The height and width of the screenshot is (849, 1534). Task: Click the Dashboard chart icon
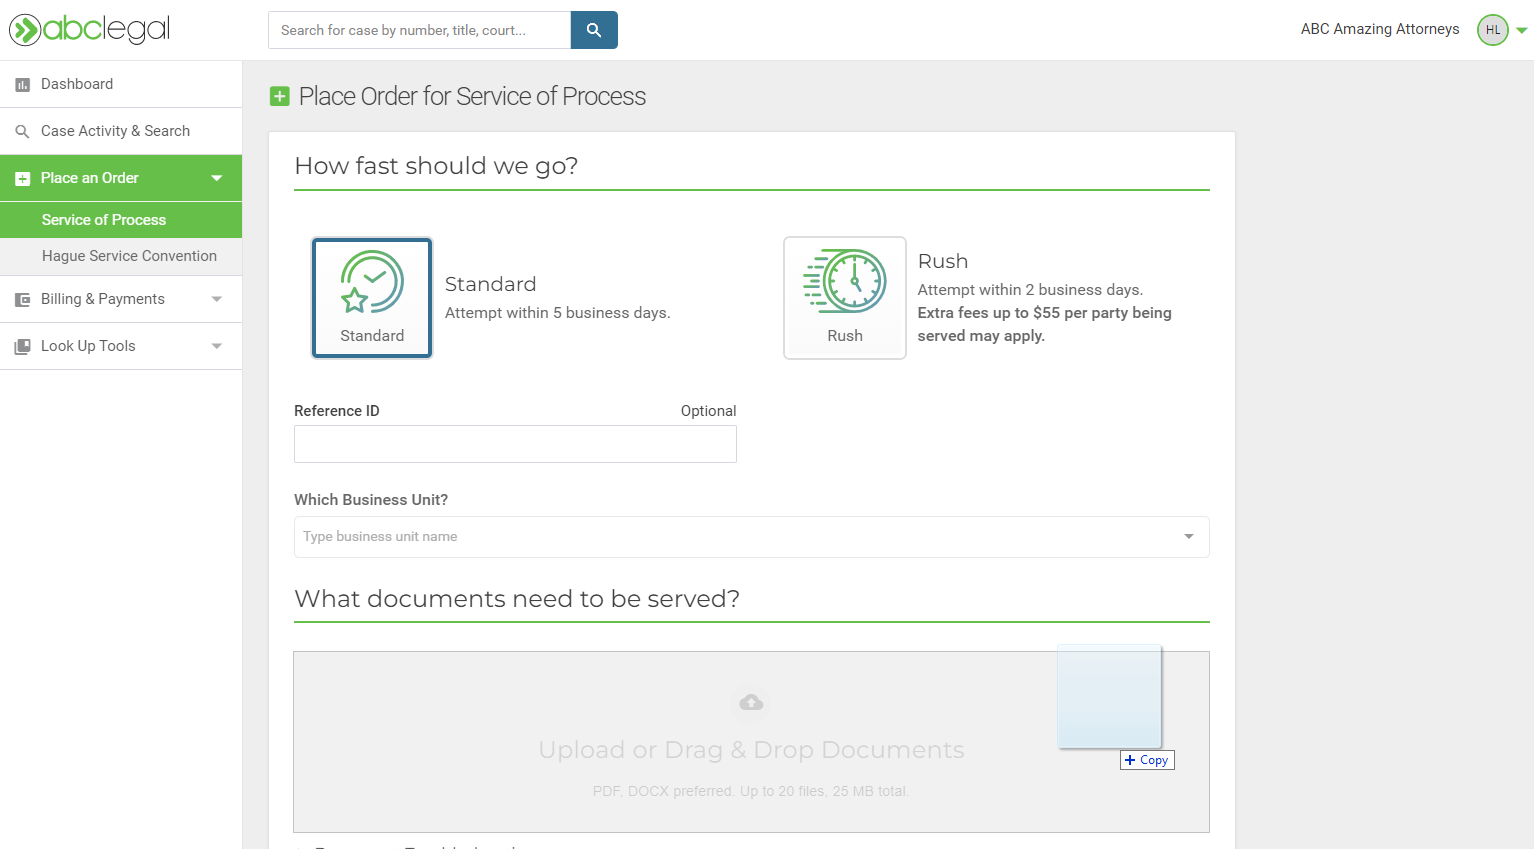click(22, 85)
